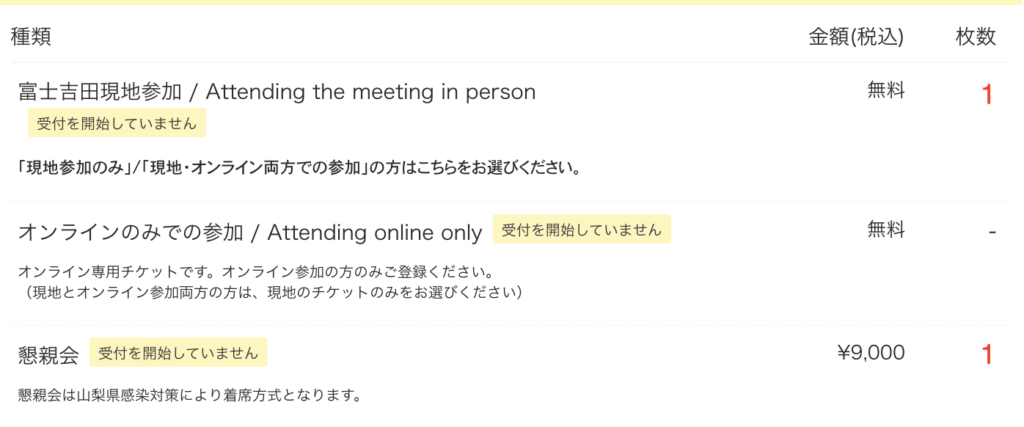The height and width of the screenshot is (427, 1024).
Task: Click the yellow bar at the top
Action: coord(512,2)
